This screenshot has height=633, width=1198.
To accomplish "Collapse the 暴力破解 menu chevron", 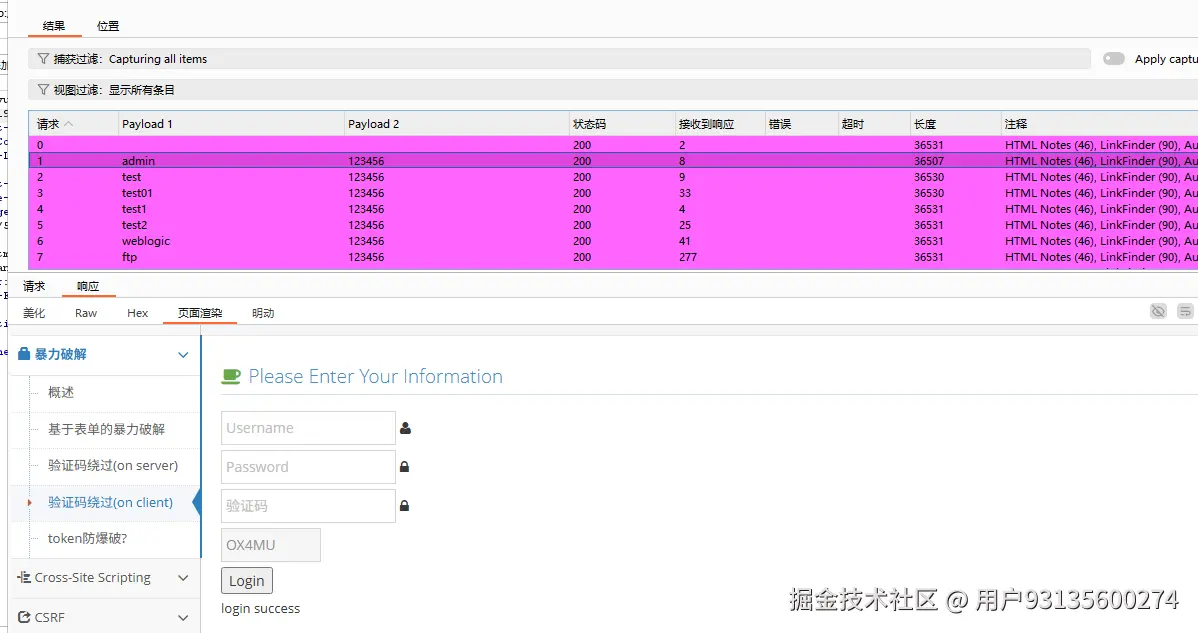I will [183, 354].
